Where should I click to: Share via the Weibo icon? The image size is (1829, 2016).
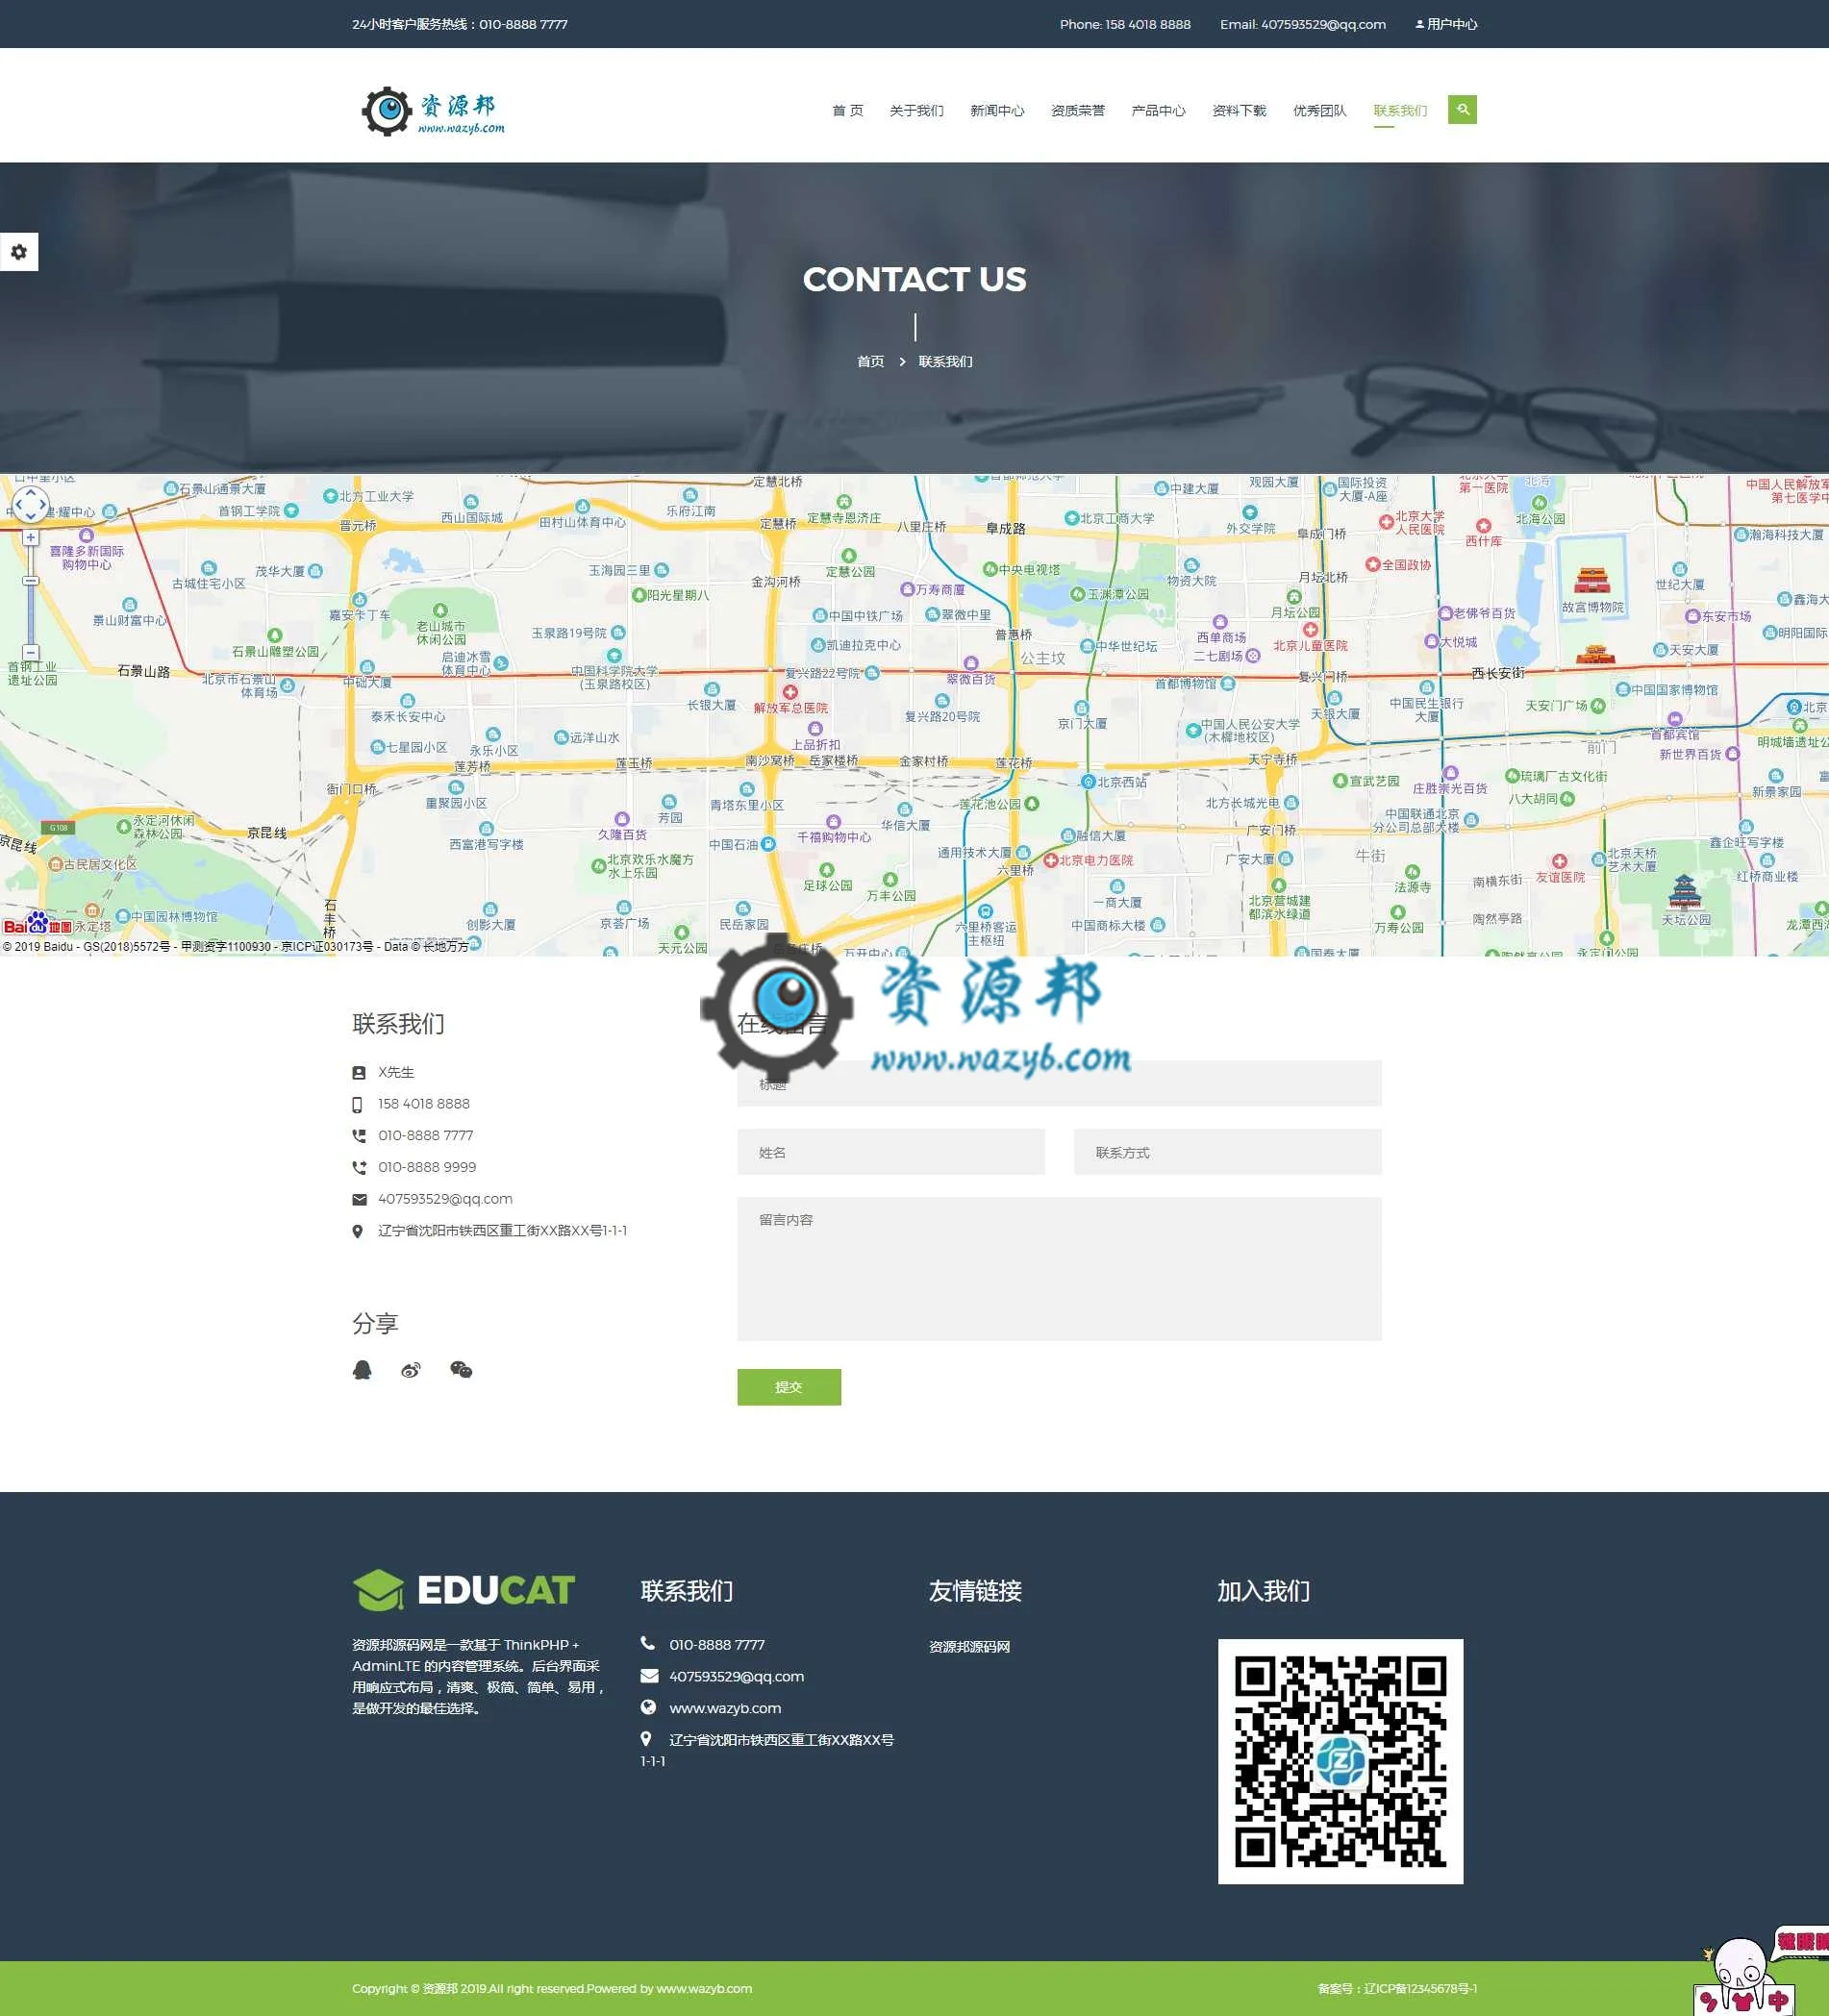(x=411, y=1370)
